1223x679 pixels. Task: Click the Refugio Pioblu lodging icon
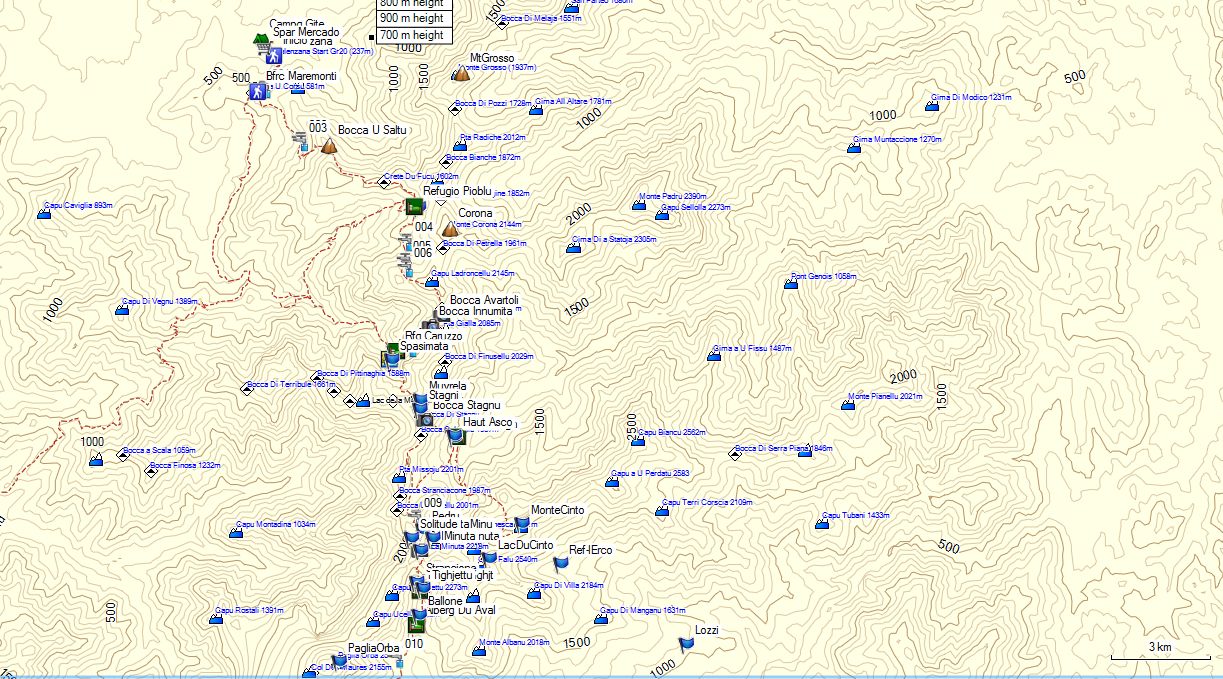click(413, 206)
